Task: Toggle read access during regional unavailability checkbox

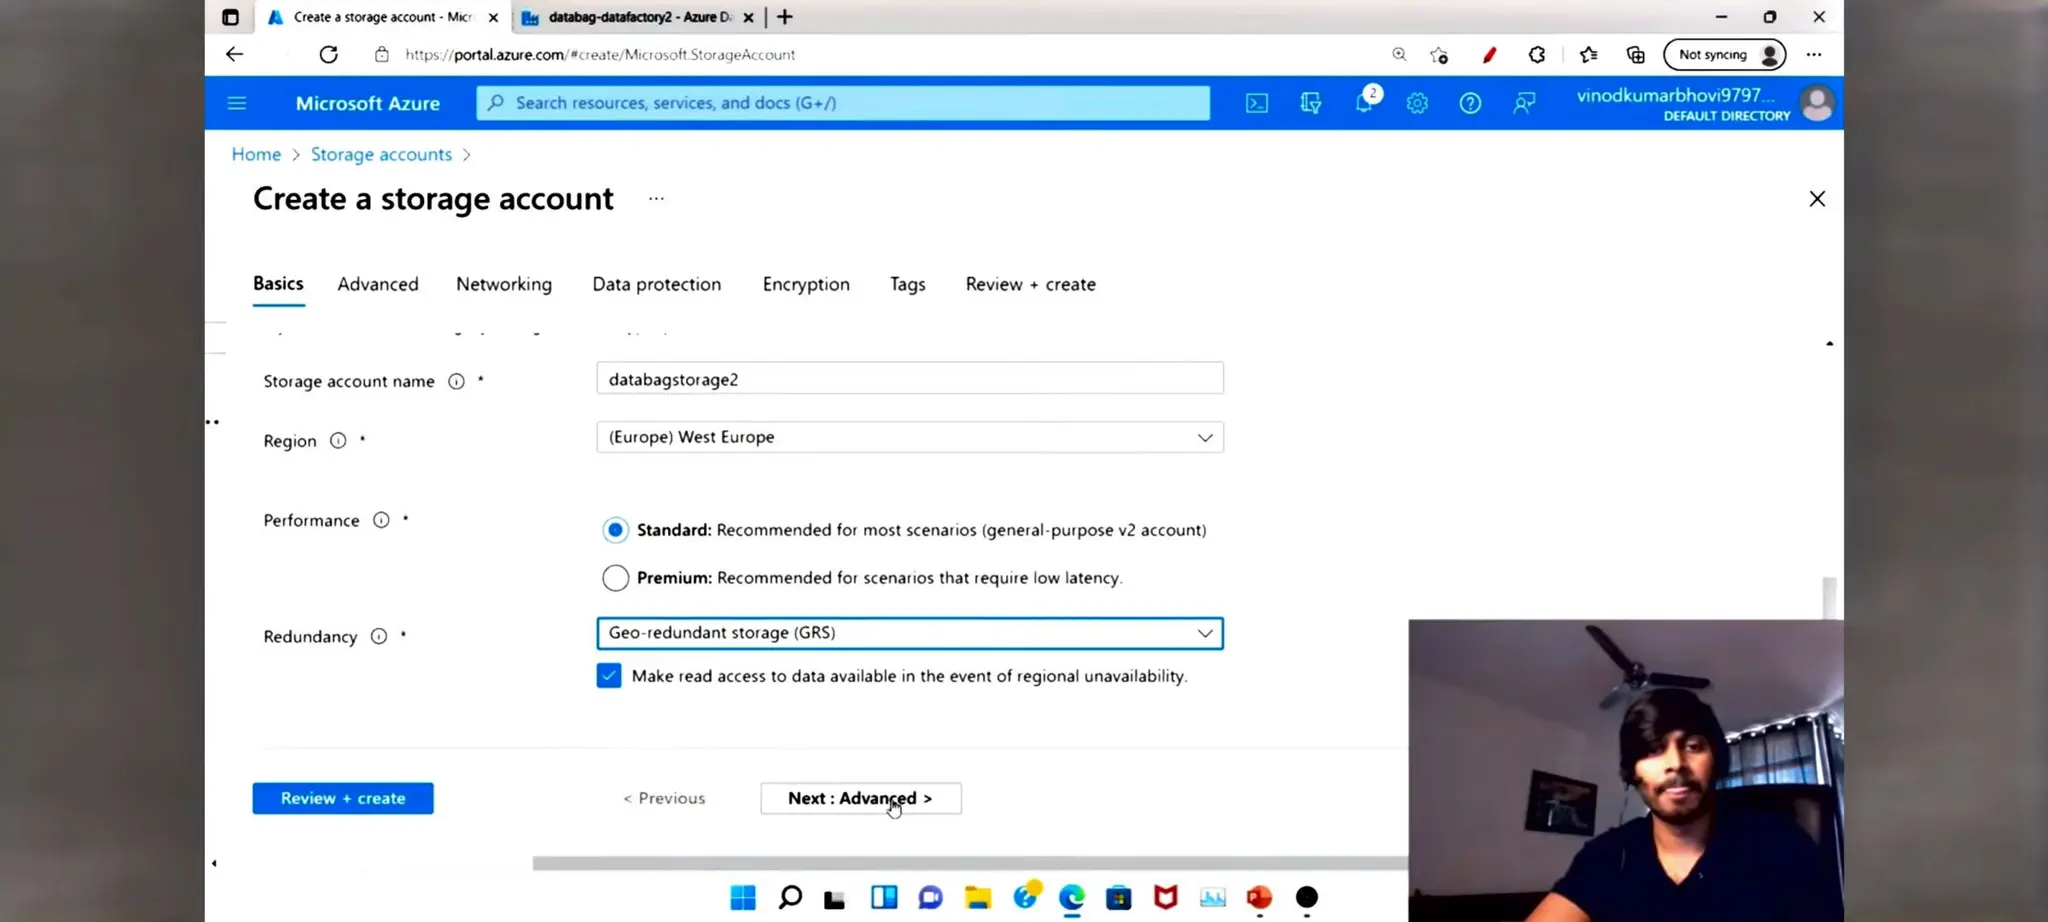Action: pos(609,676)
